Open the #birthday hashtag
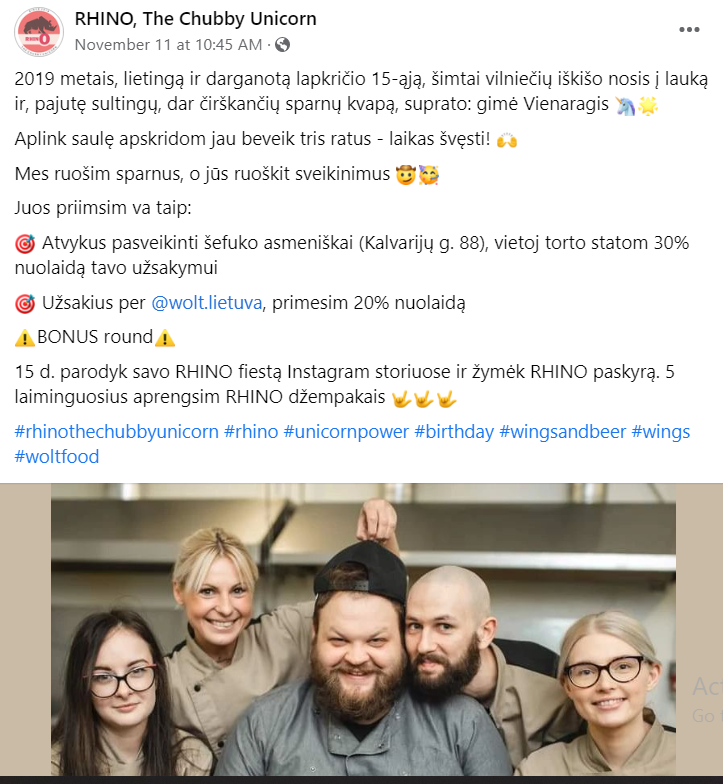 pos(454,432)
